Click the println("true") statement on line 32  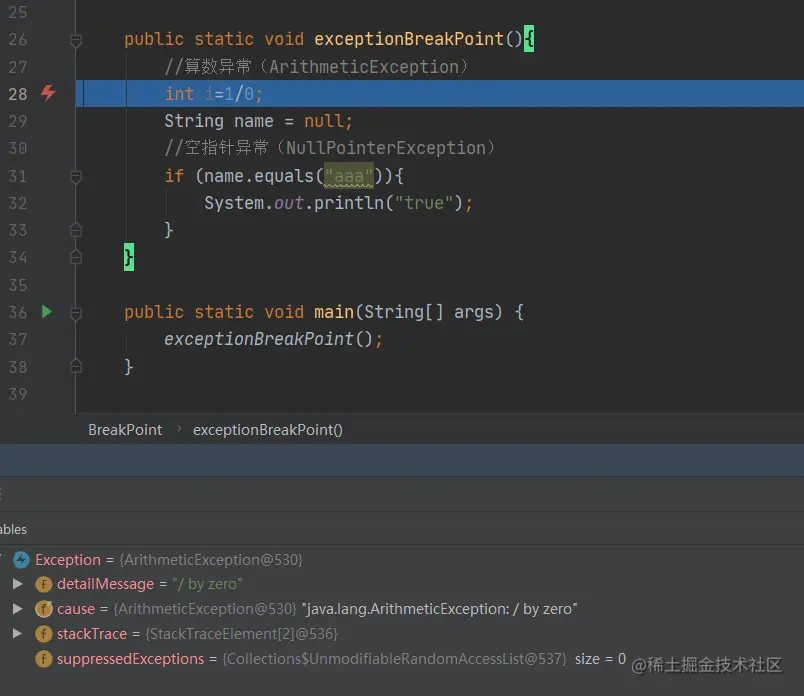coord(338,203)
